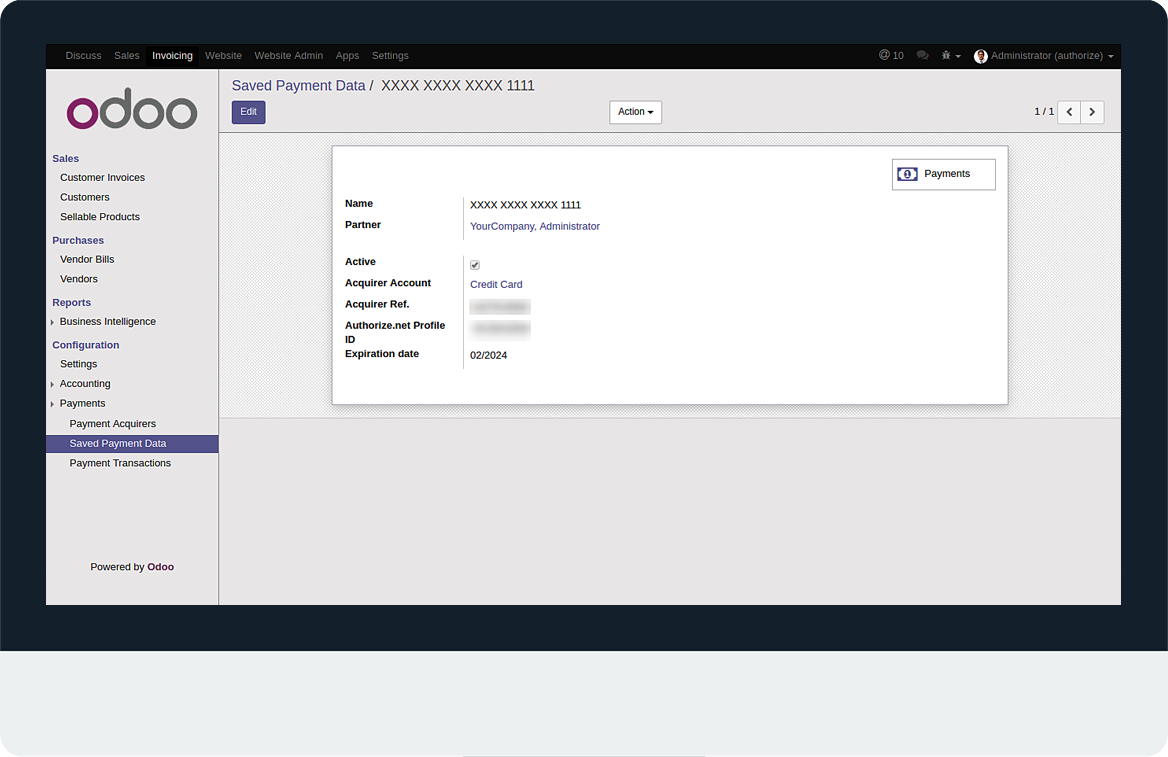
Task: Go back via Saved Payment Data breadcrumb
Action: pyautogui.click(x=299, y=86)
